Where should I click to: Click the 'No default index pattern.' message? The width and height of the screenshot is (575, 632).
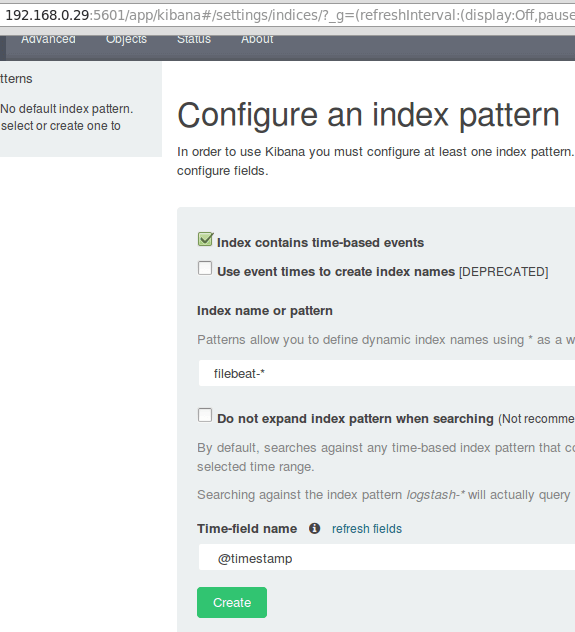coord(66,109)
